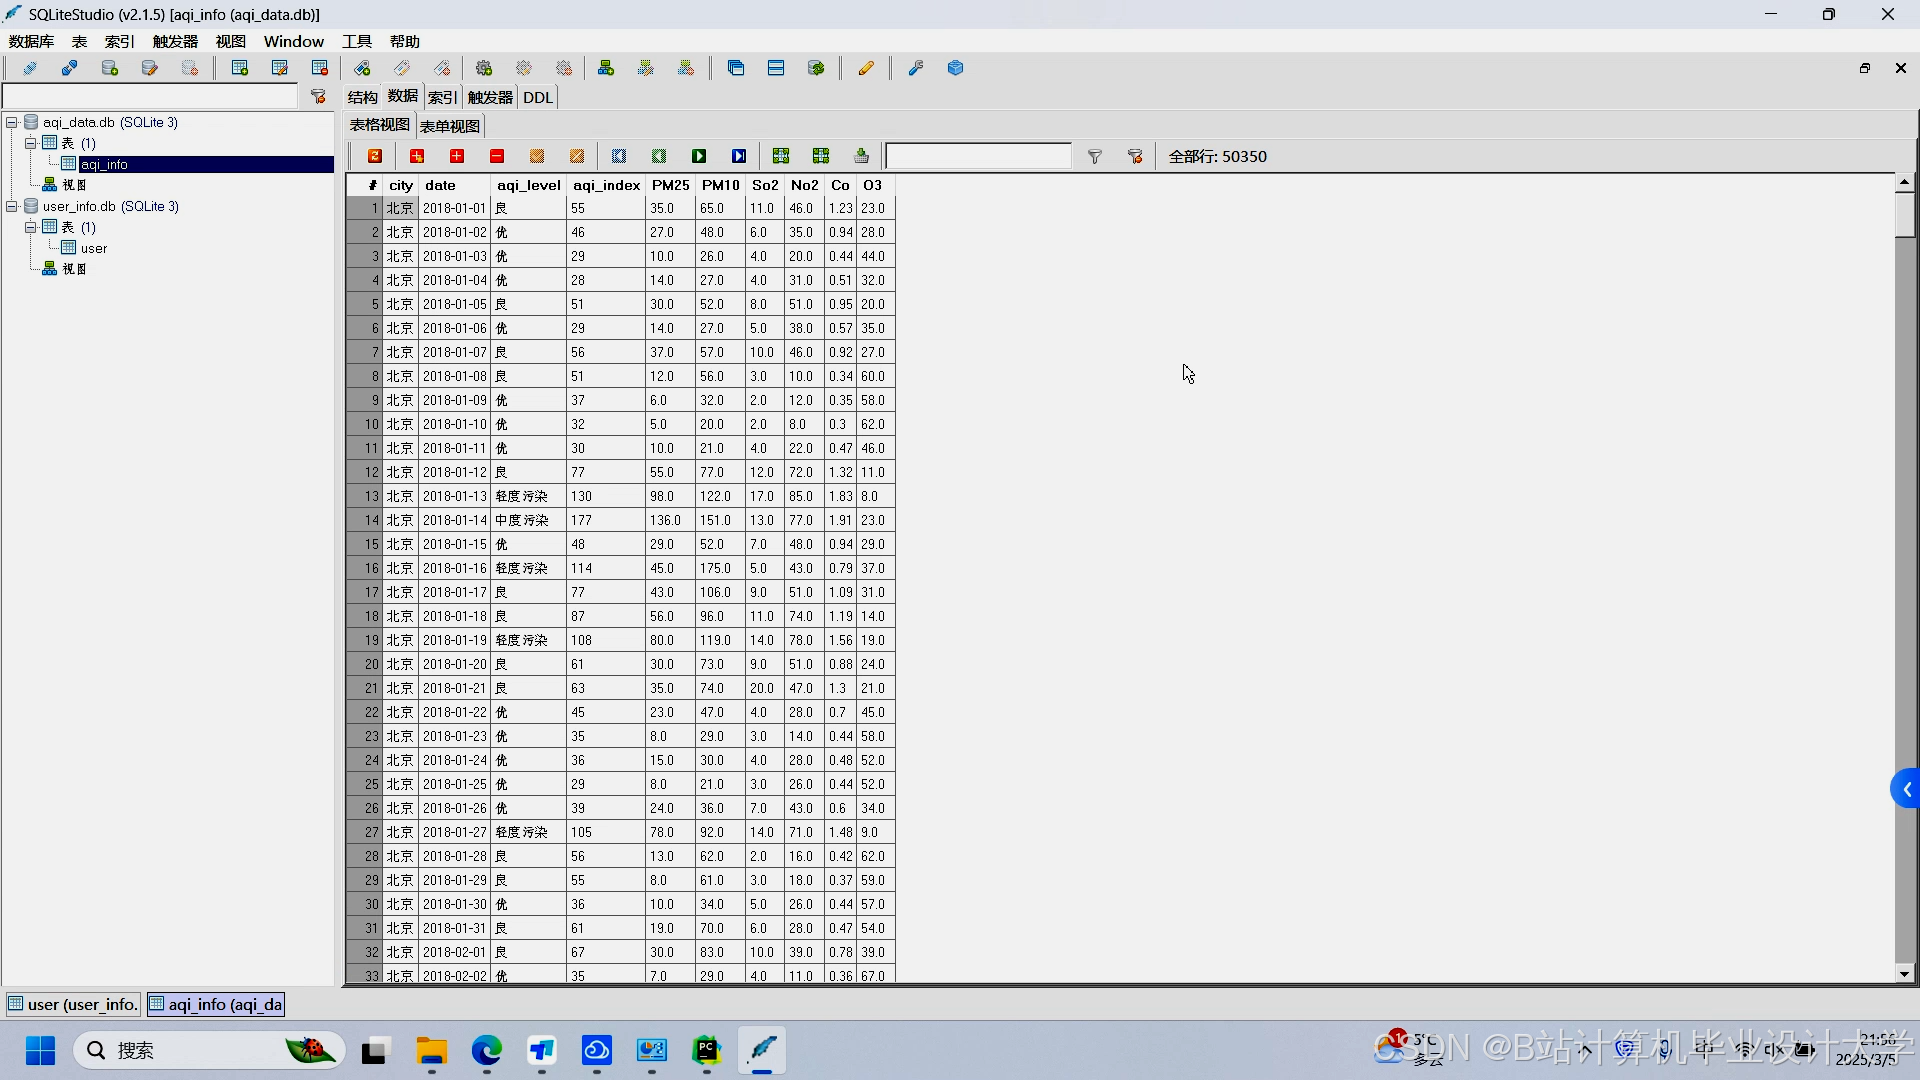Refresh table data with orange refresh icon
The image size is (1920, 1080).
click(375, 156)
